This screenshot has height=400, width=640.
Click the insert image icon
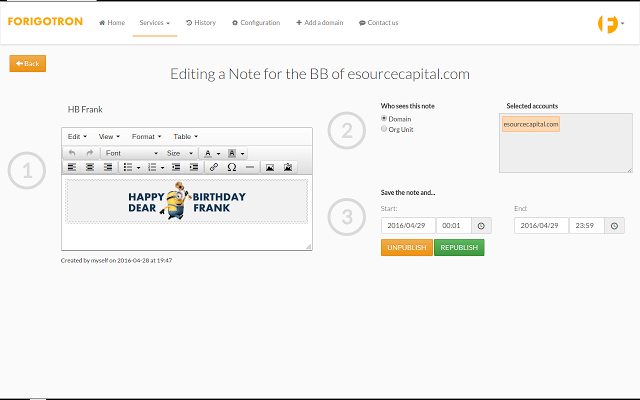(269, 167)
